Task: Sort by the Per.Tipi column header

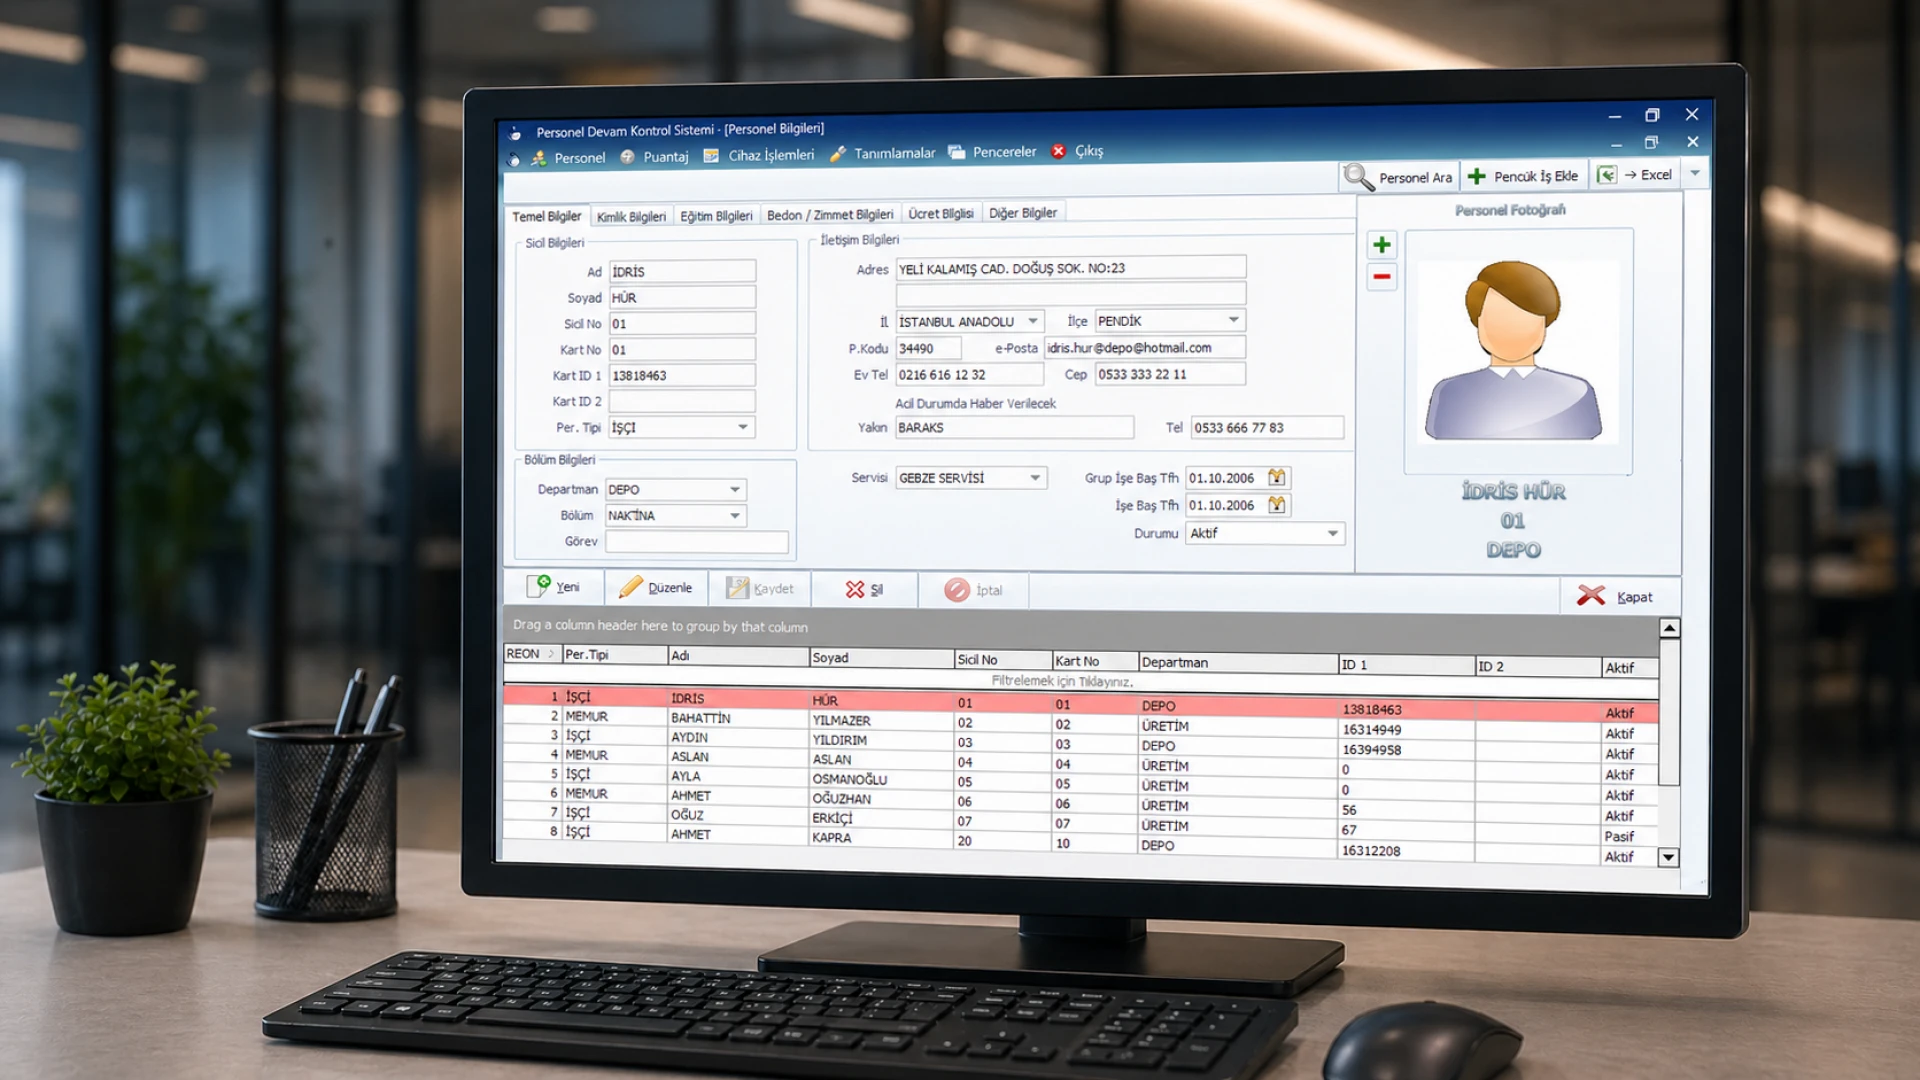Action: 614,655
